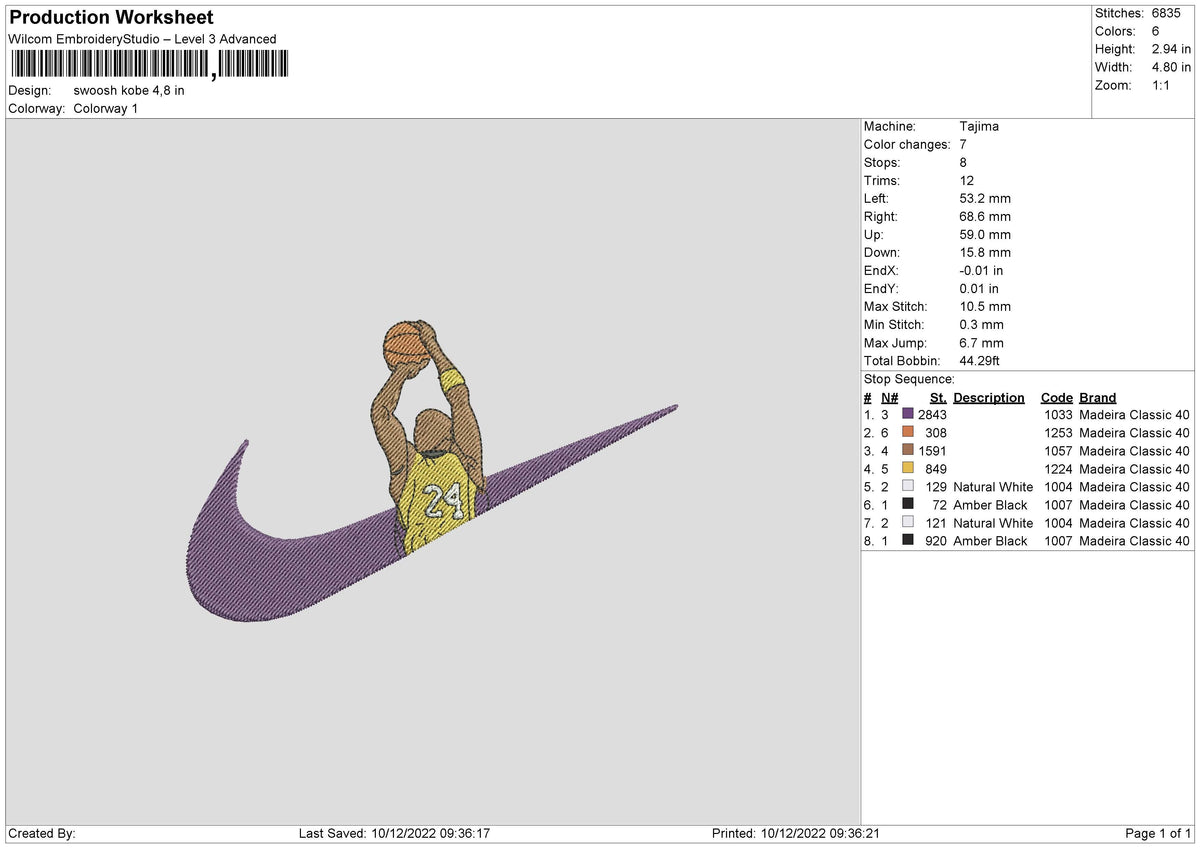This screenshot has width=1200, height=848.
Task: Click the design barcode image
Action: pyautogui.click(x=148, y=66)
